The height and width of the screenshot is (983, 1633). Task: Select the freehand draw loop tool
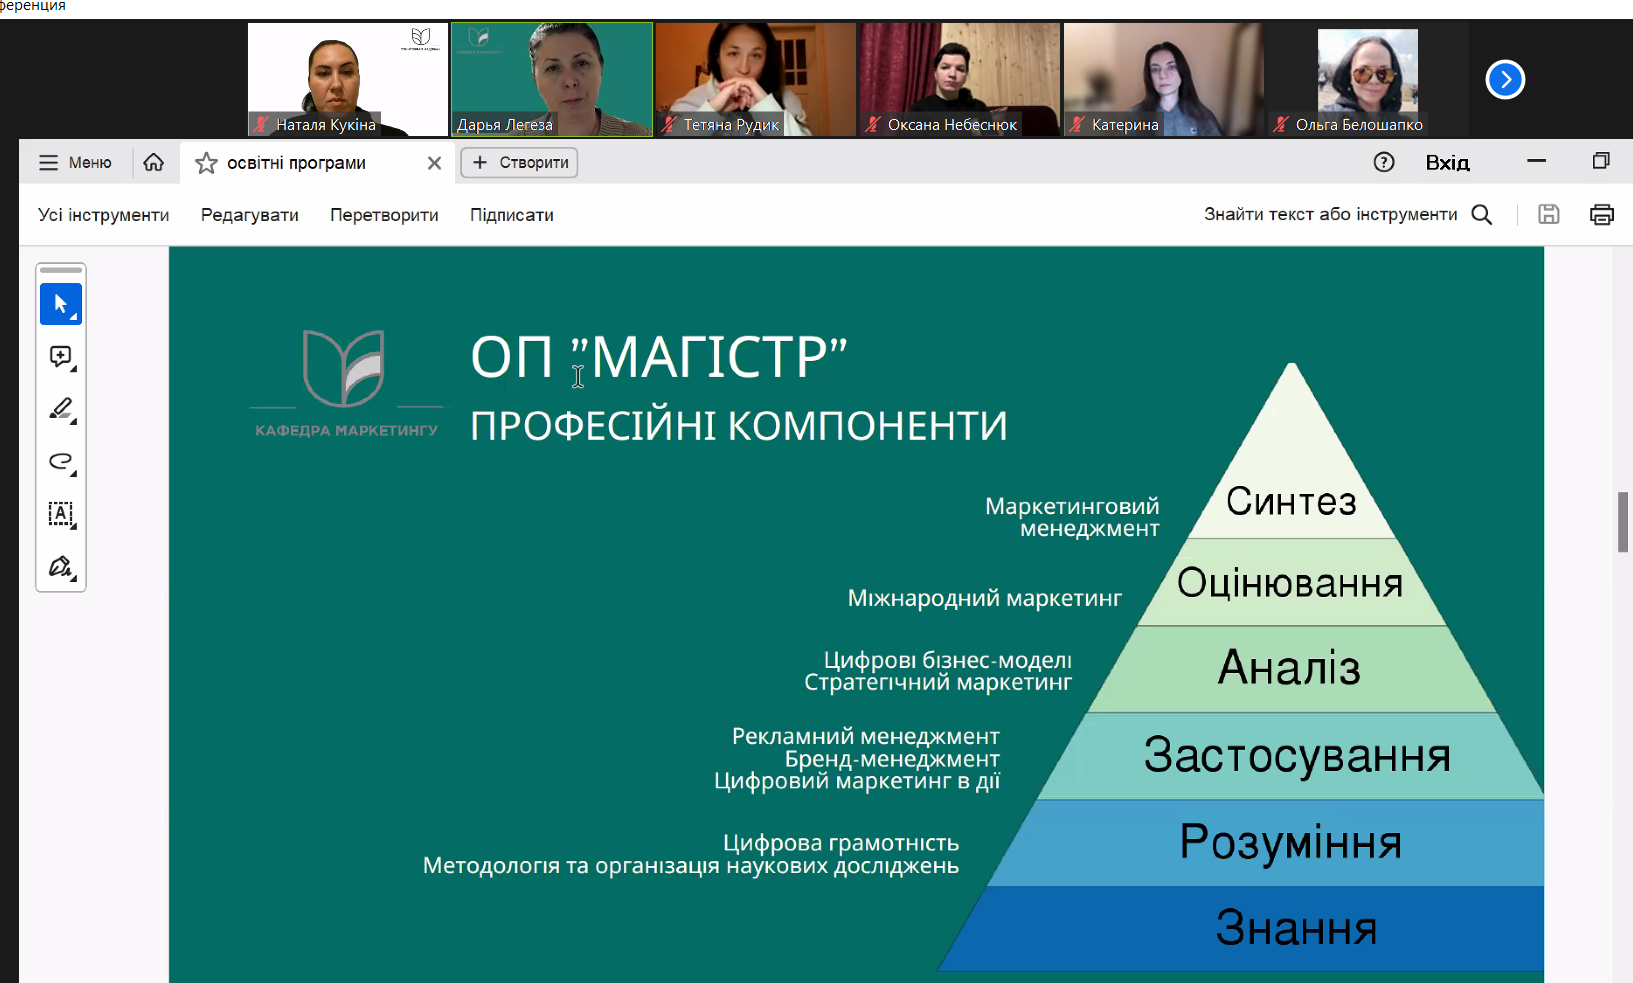[x=61, y=462]
